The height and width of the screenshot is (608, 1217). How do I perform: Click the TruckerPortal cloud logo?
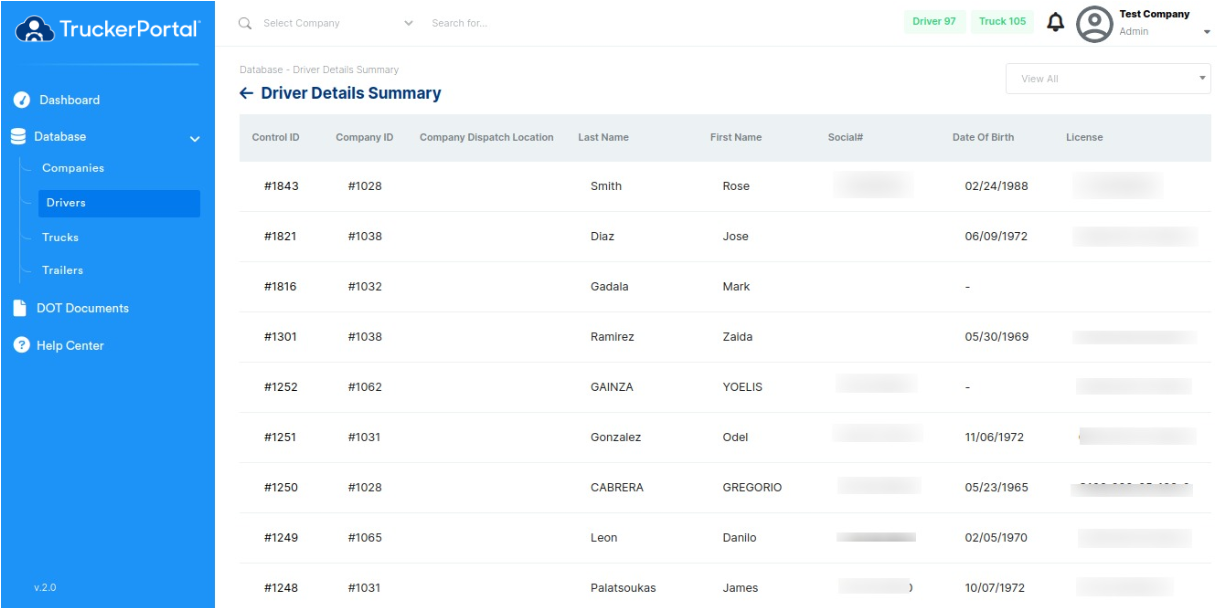pos(34,30)
